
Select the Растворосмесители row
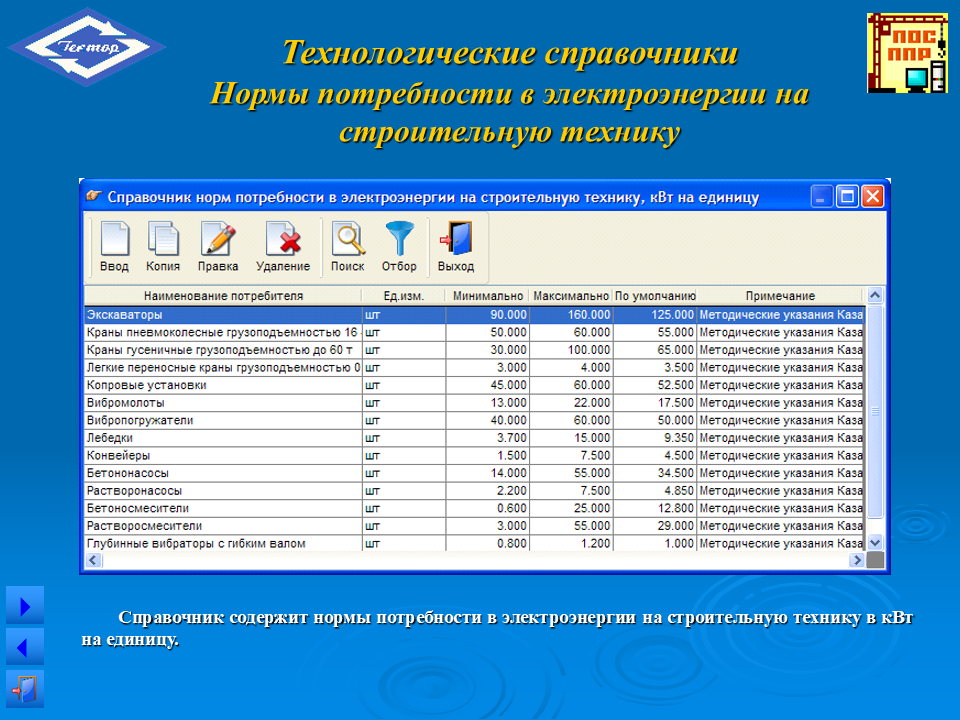474,526
